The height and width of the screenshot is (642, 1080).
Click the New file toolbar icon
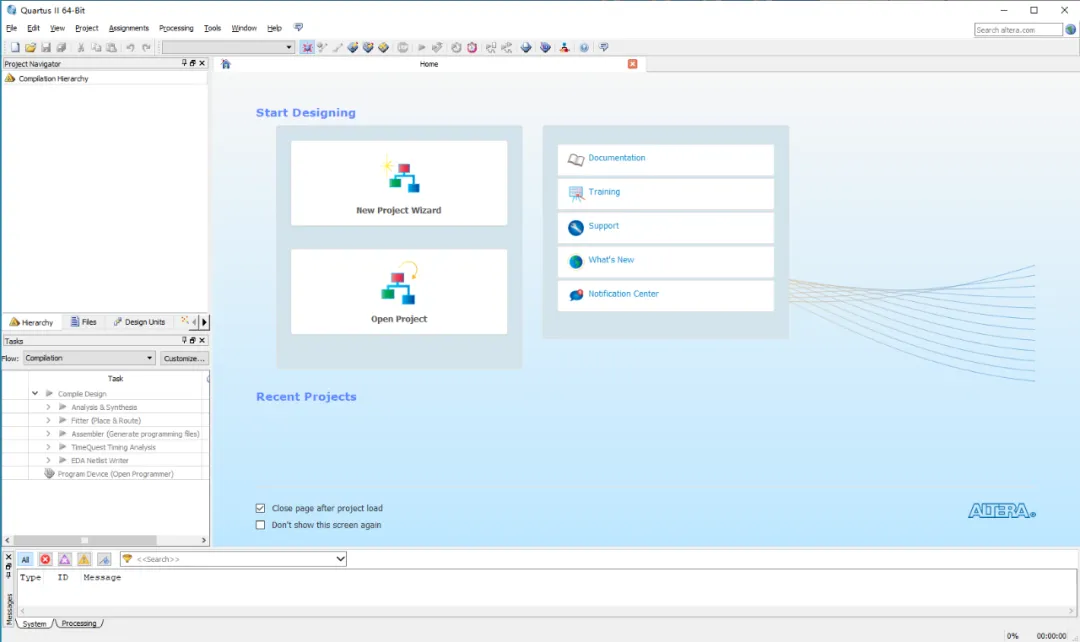[14, 48]
